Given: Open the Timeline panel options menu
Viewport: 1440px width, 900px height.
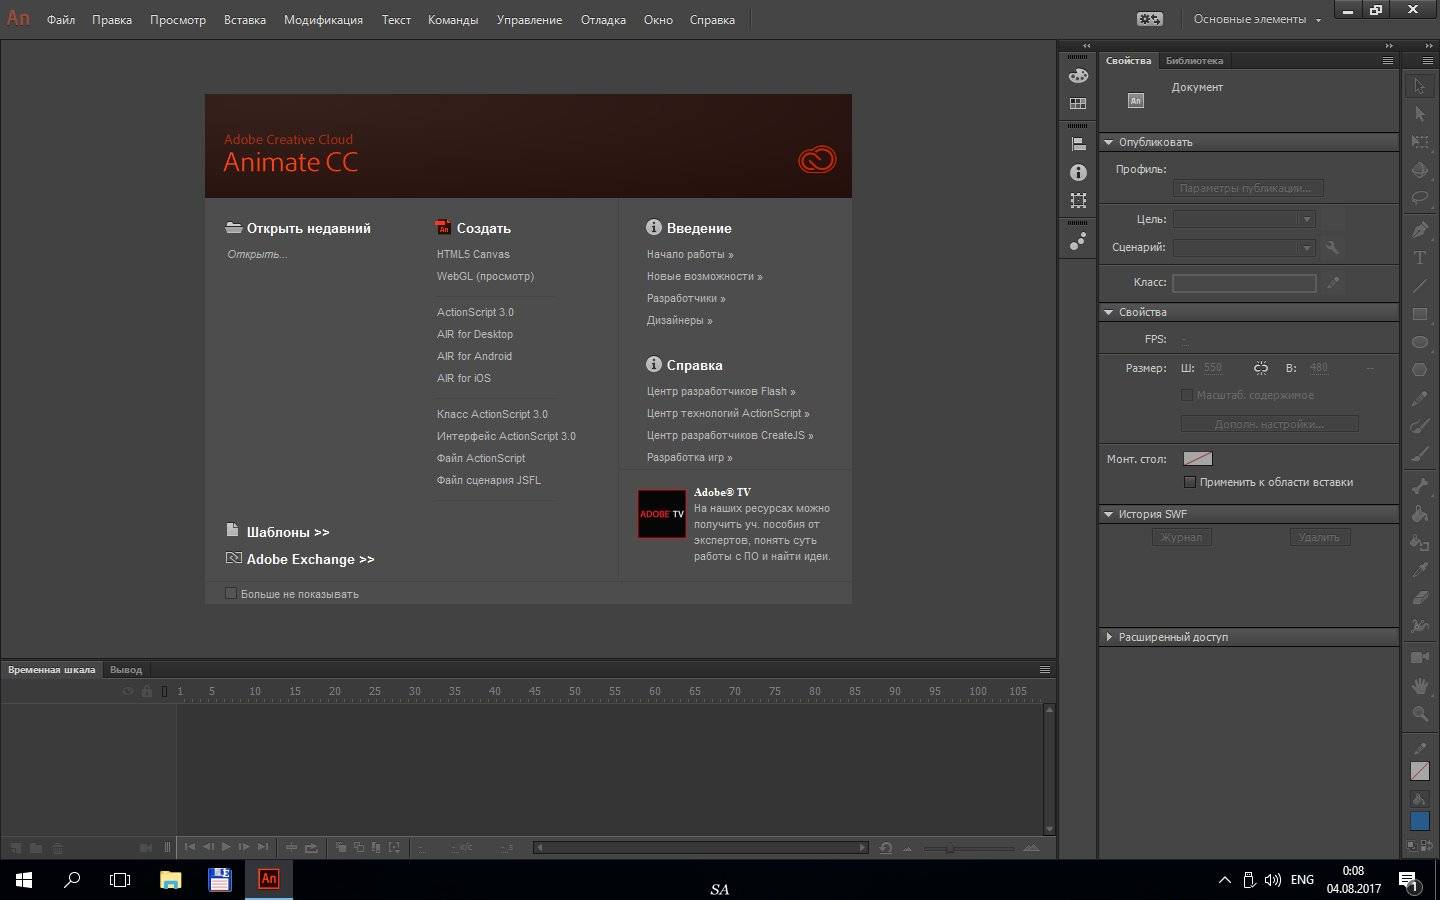Looking at the screenshot, I should pyautogui.click(x=1045, y=670).
